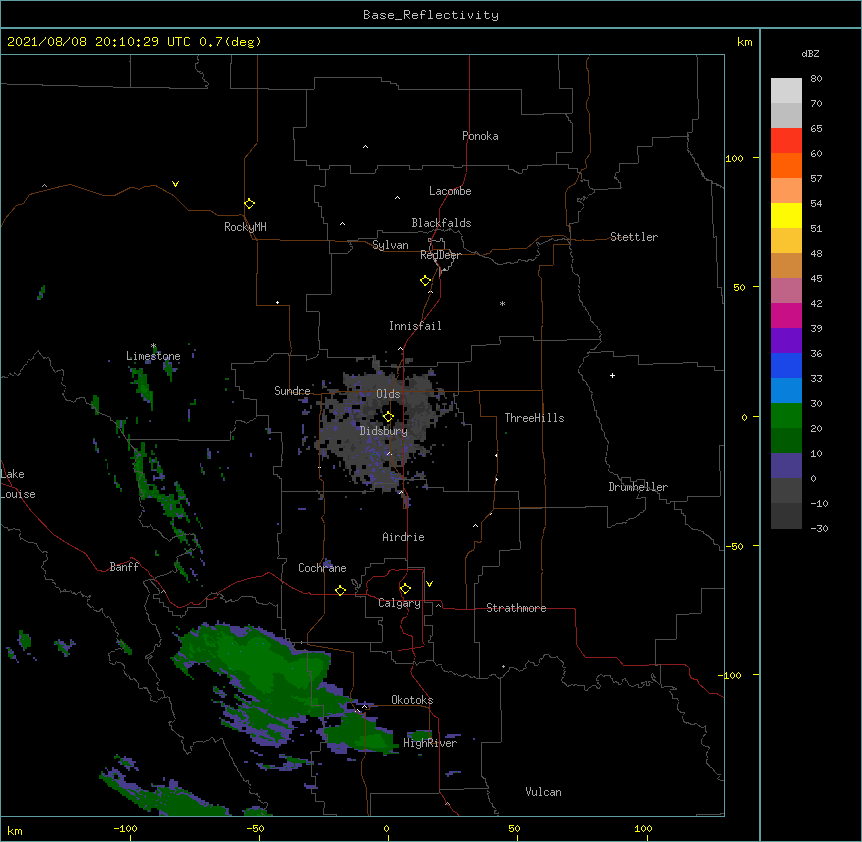This screenshot has width=862, height=842.
Task: Select the magenta 39-42 dBZ legend swatch
Action: point(786,315)
